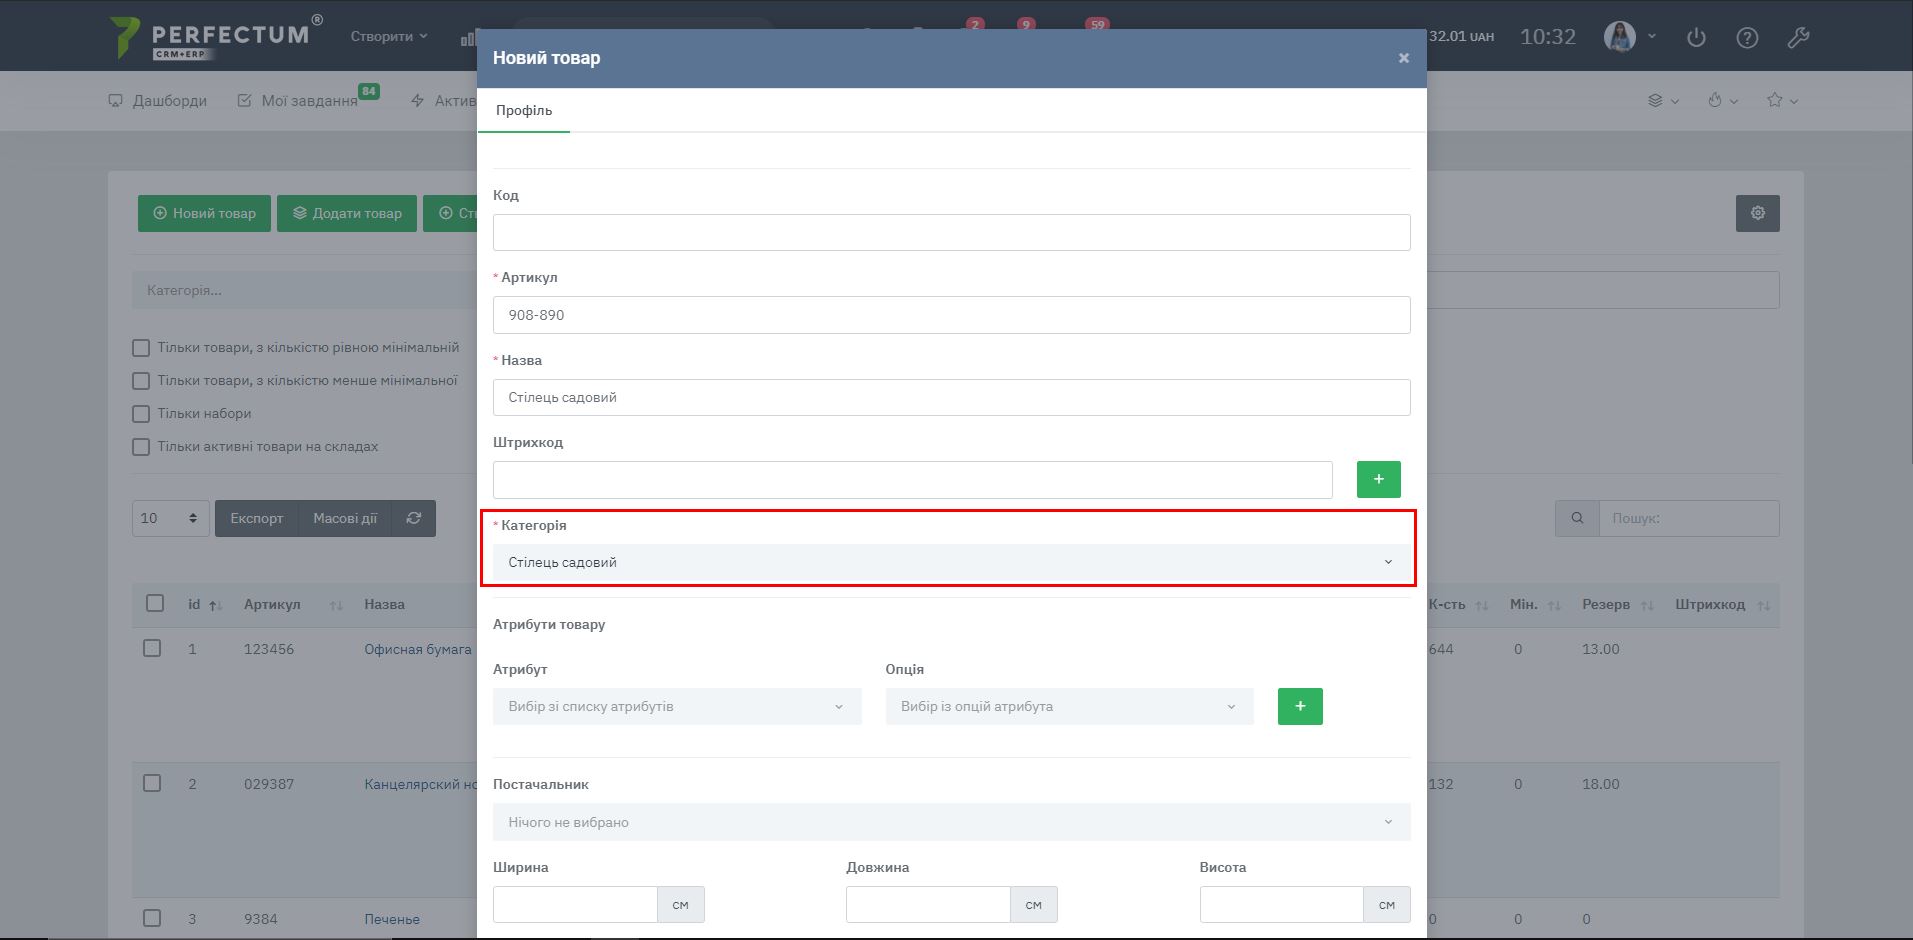Viewport: 1913px width, 940px height.
Task: Check the row checkbox for id 1
Action: tap(152, 648)
